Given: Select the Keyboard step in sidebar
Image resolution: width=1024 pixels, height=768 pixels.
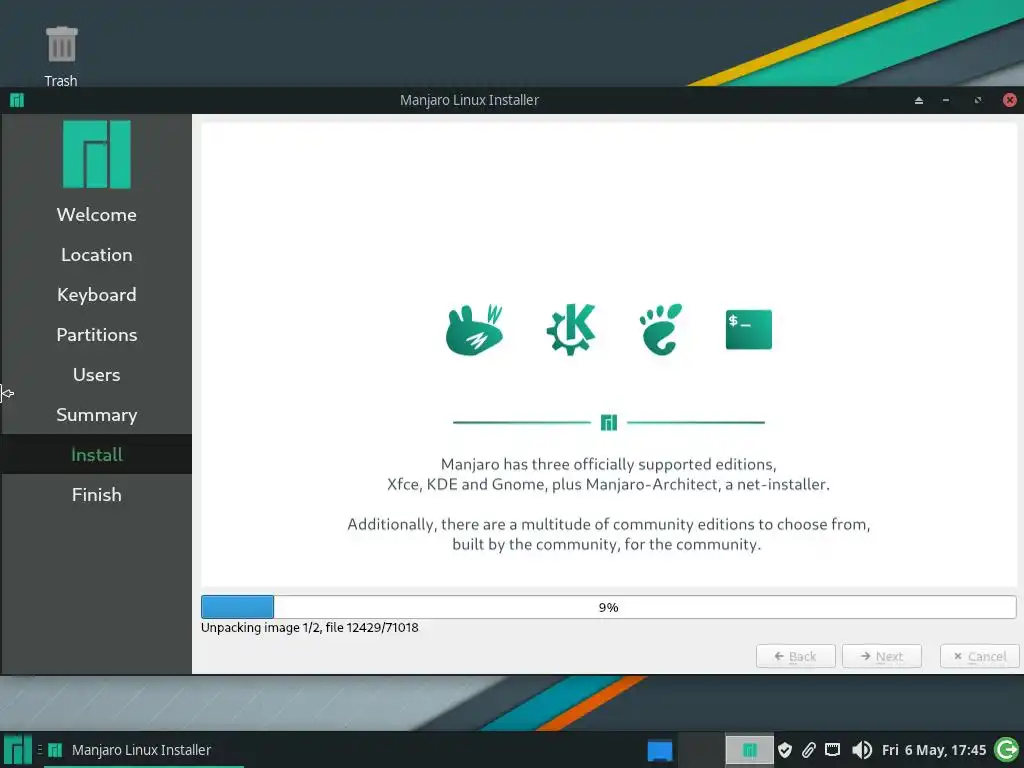Looking at the screenshot, I should click(97, 295).
